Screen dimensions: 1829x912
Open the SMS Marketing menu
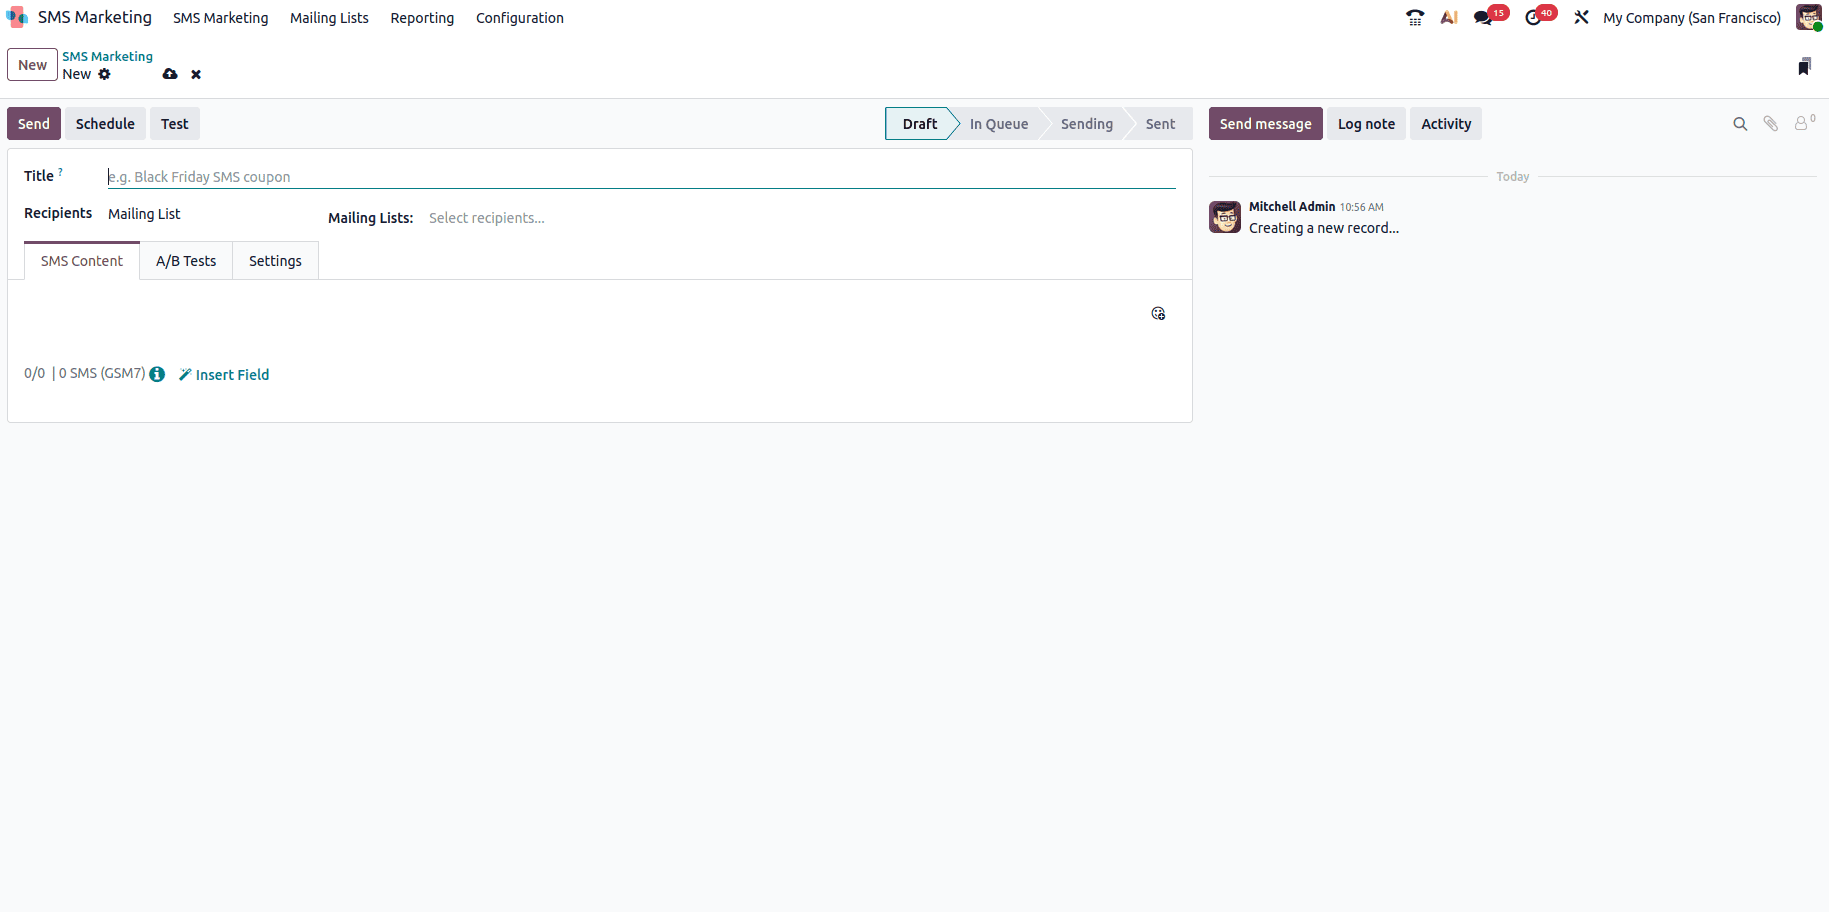(220, 18)
